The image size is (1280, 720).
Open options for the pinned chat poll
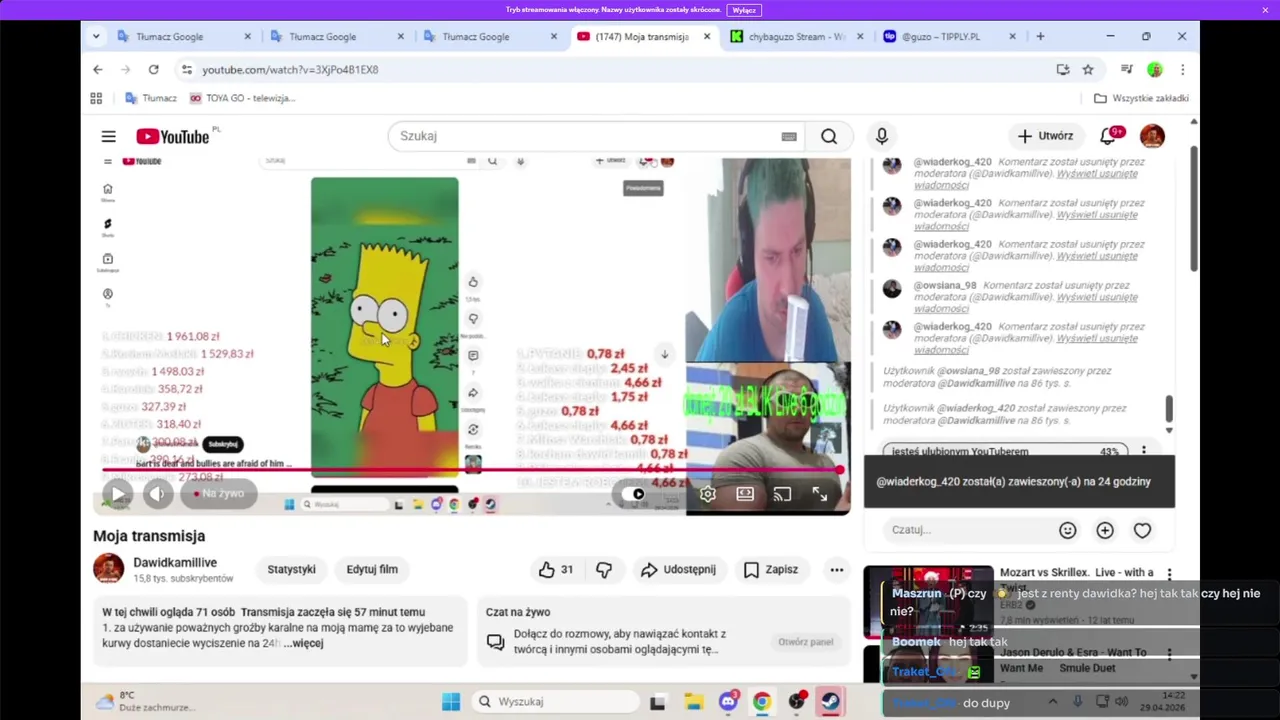(x=1144, y=451)
